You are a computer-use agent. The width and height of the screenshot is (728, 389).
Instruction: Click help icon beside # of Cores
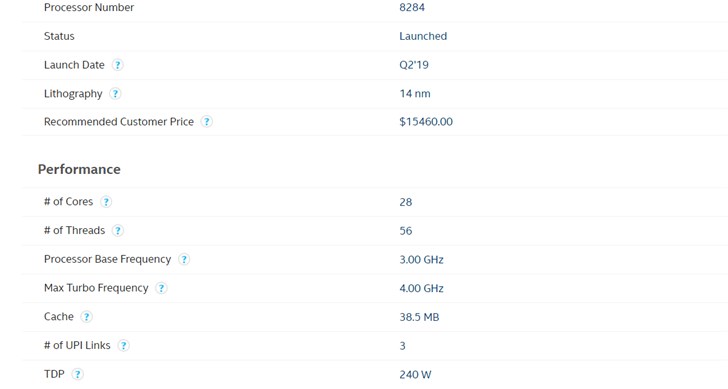[x=106, y=202]
